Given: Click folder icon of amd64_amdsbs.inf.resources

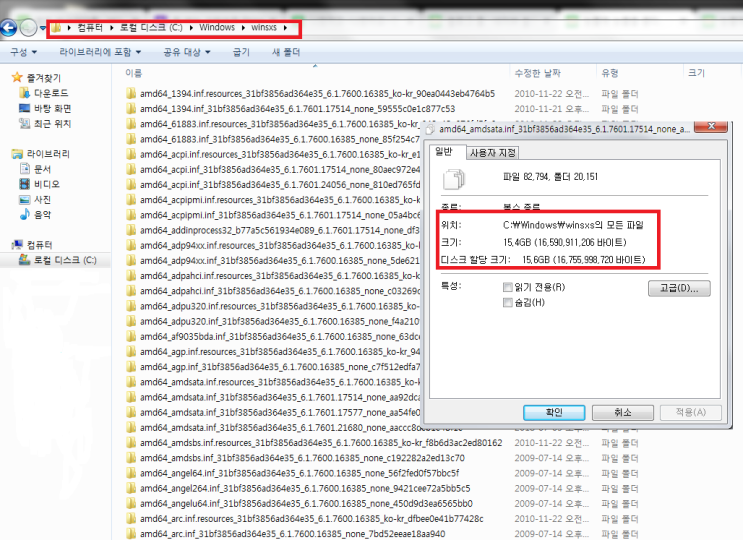Looking at the screenshot, I should [x=131, y=442].
